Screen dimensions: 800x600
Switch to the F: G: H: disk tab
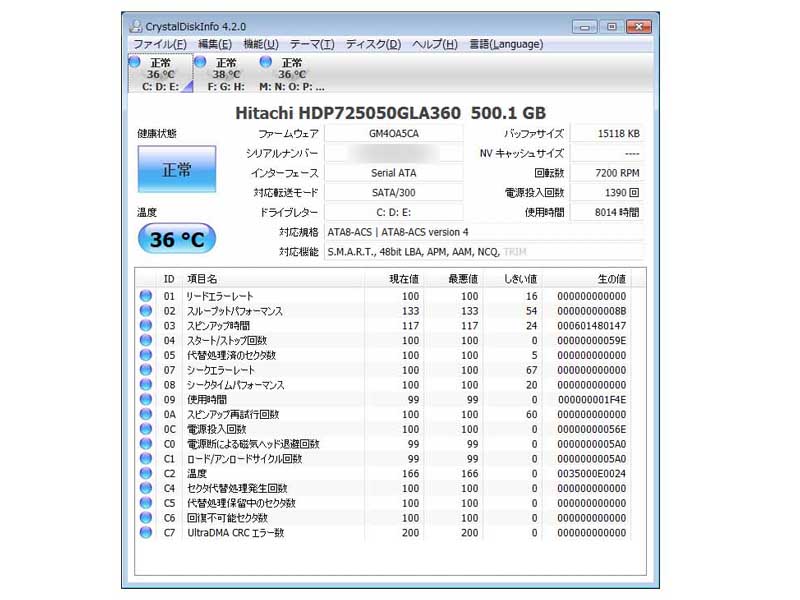click(x=225, y=74)
